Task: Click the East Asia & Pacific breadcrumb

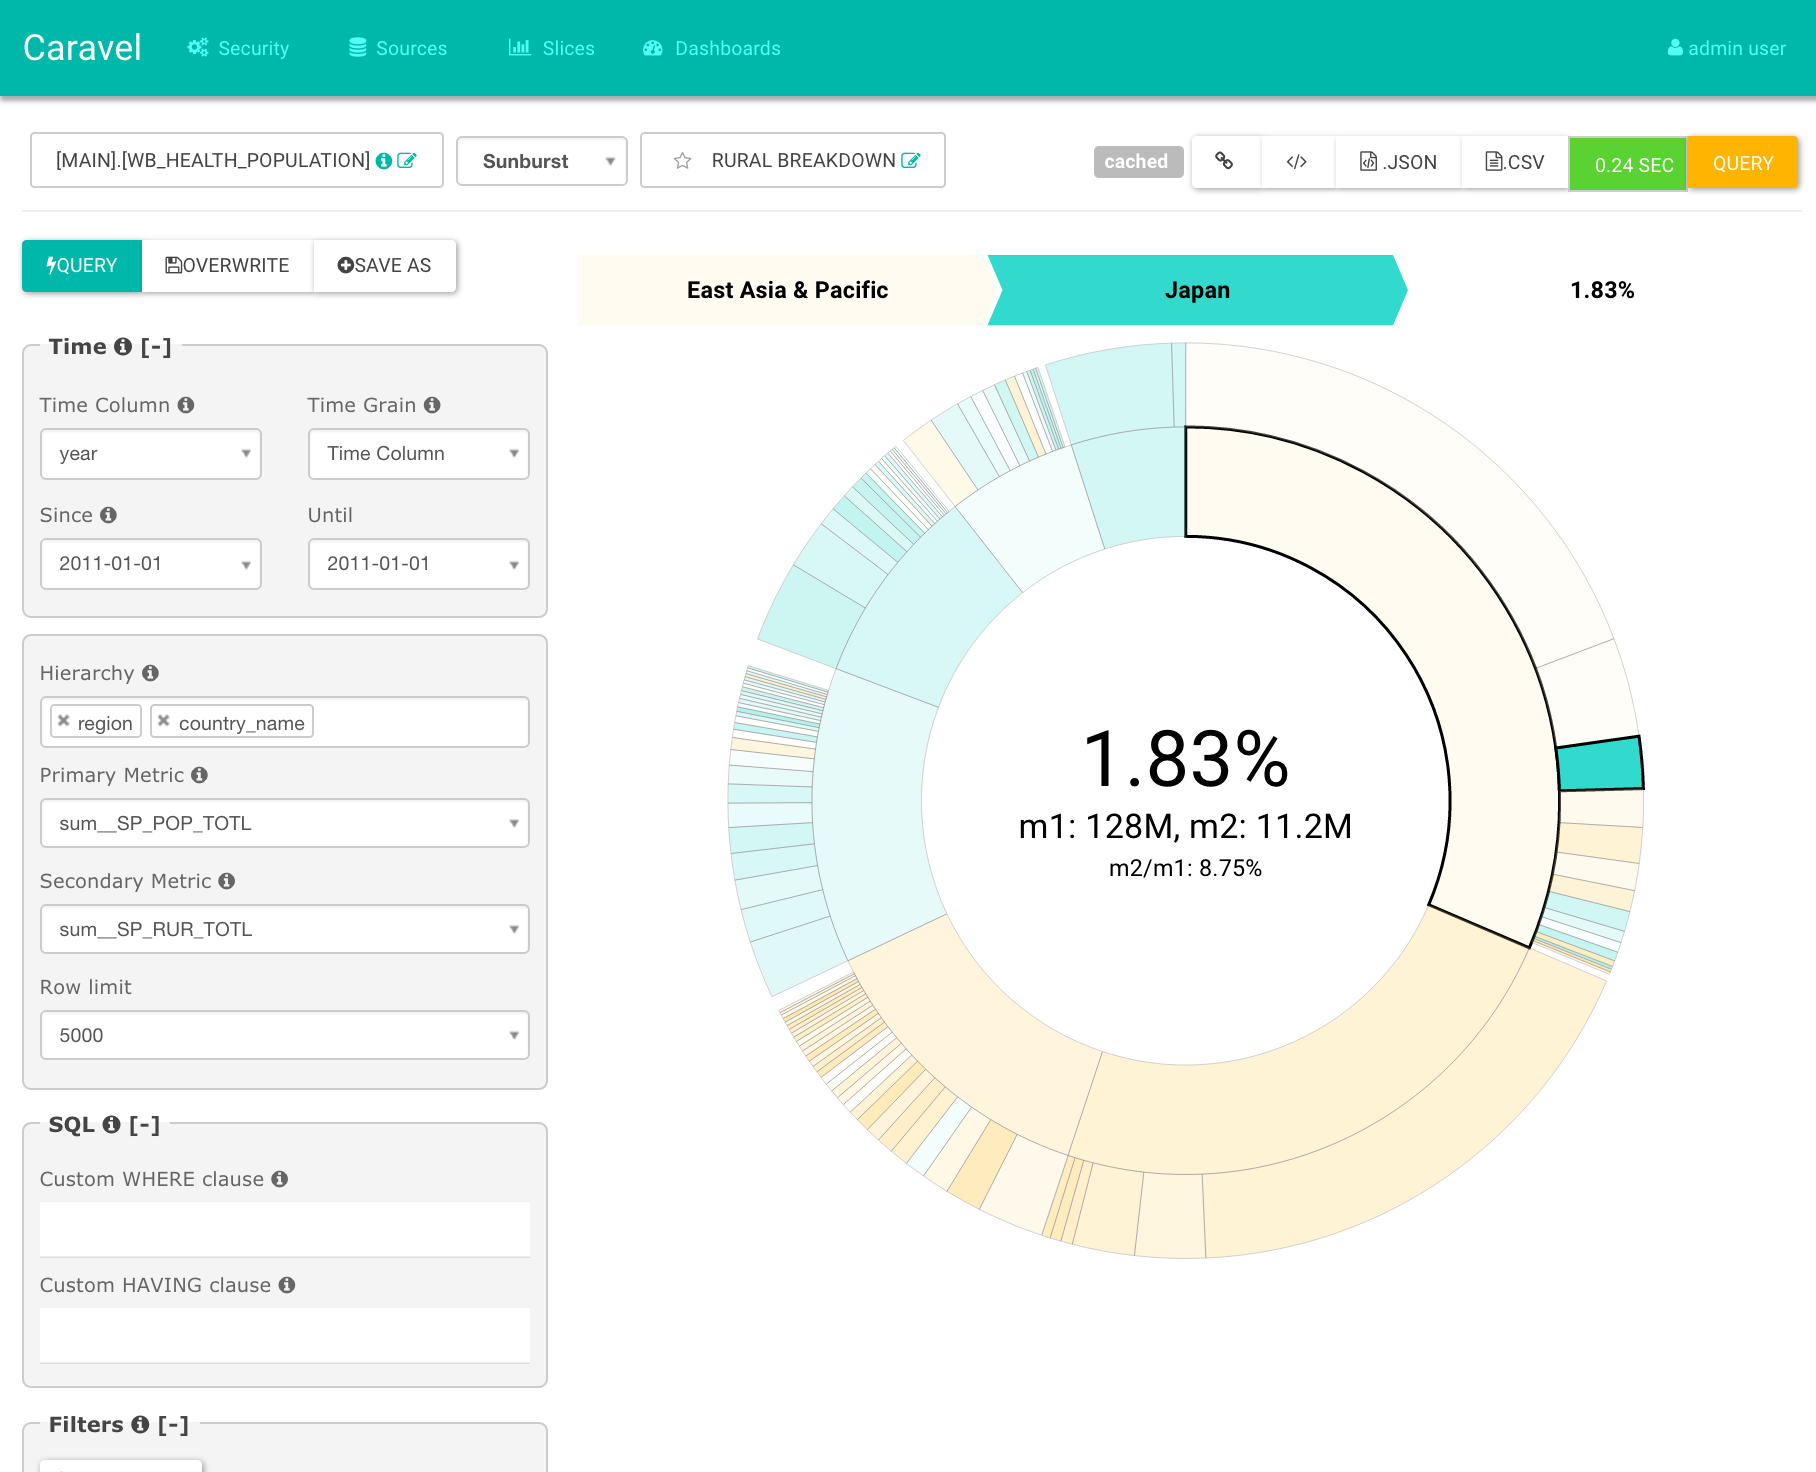Action: coord(788,290)
